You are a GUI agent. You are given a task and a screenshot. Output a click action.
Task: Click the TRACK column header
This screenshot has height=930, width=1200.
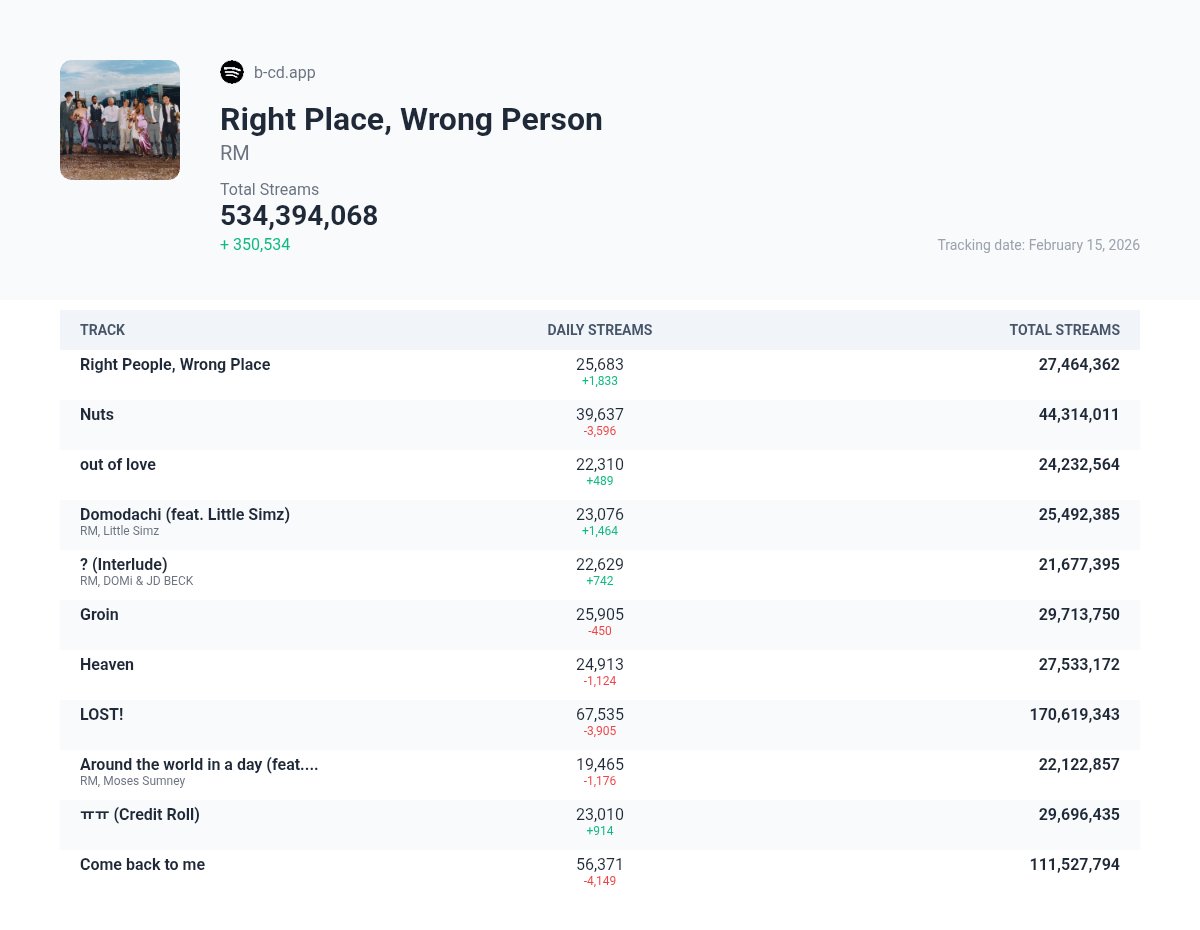point(103,330)
